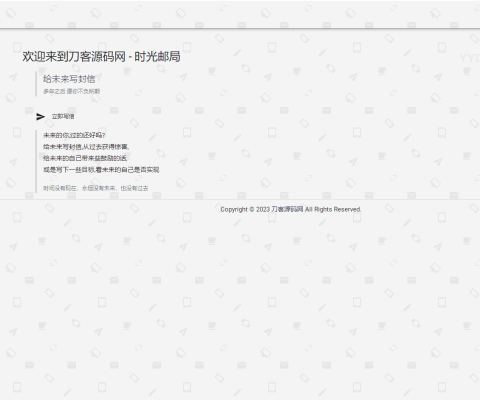Click the Copyright © 2023 footer text
Screen dimensions: 480x400
pos(245,209)
